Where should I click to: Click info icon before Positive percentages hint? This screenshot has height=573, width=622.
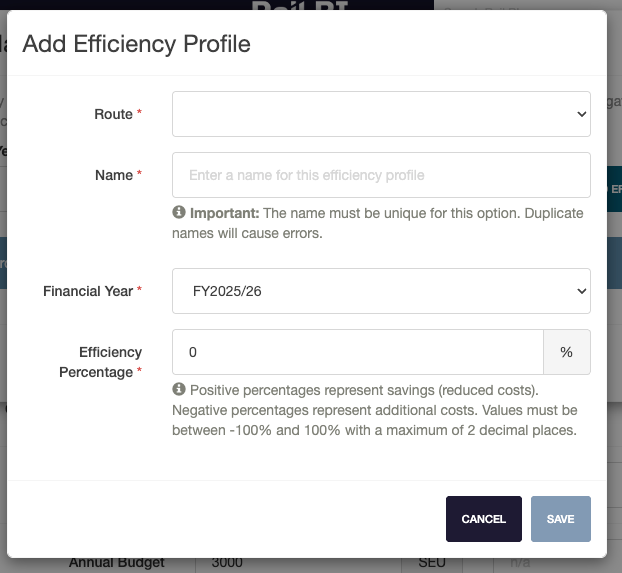click(x=179, y=389)
